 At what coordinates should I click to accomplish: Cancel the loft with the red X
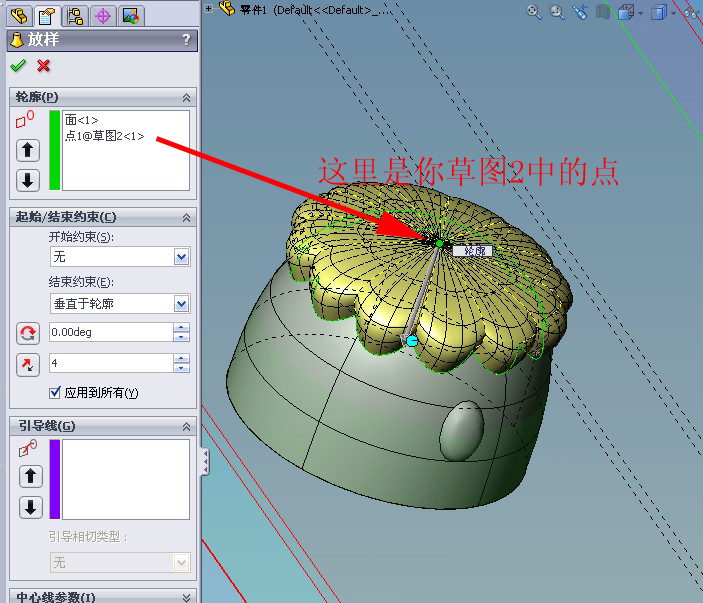[43, 66]
